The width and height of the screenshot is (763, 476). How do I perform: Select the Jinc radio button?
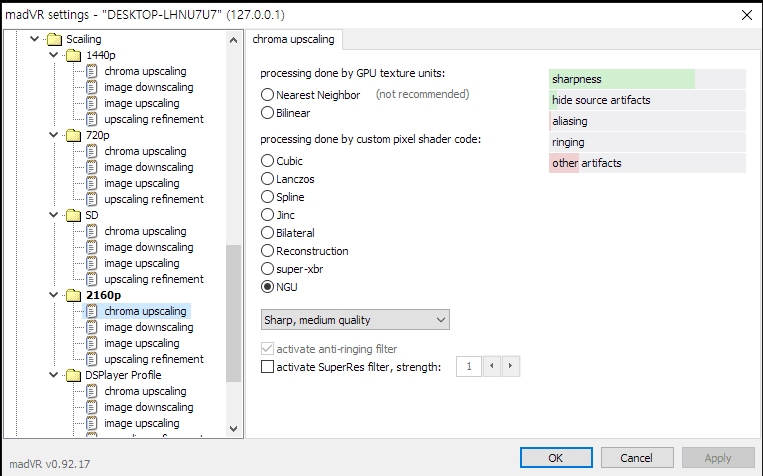(267, 215)
